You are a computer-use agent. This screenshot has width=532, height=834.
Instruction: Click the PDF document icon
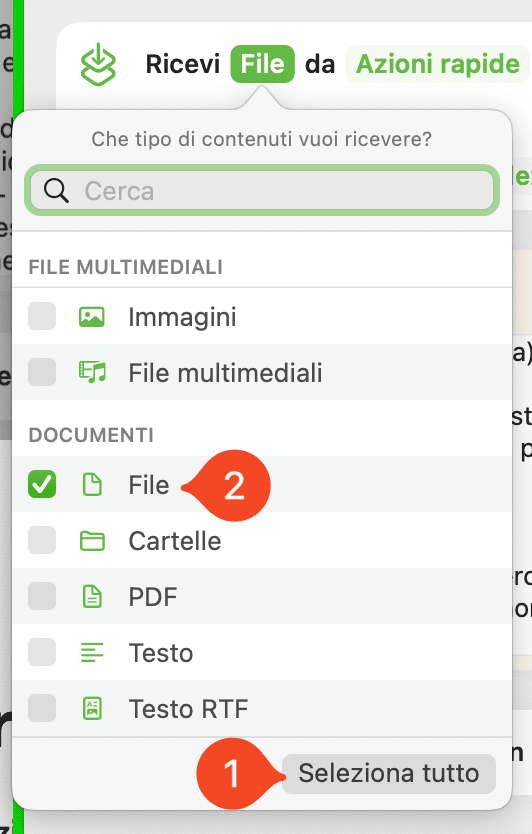pyautogui.click(x=92, y=596)
